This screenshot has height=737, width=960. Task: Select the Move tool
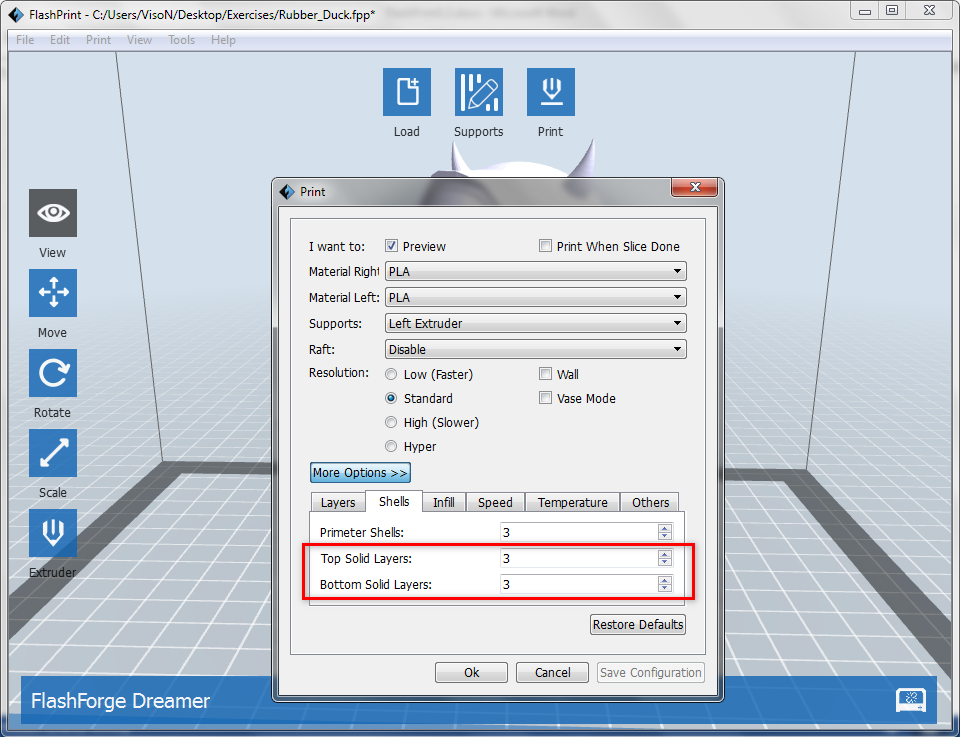(x=53, y=293)
